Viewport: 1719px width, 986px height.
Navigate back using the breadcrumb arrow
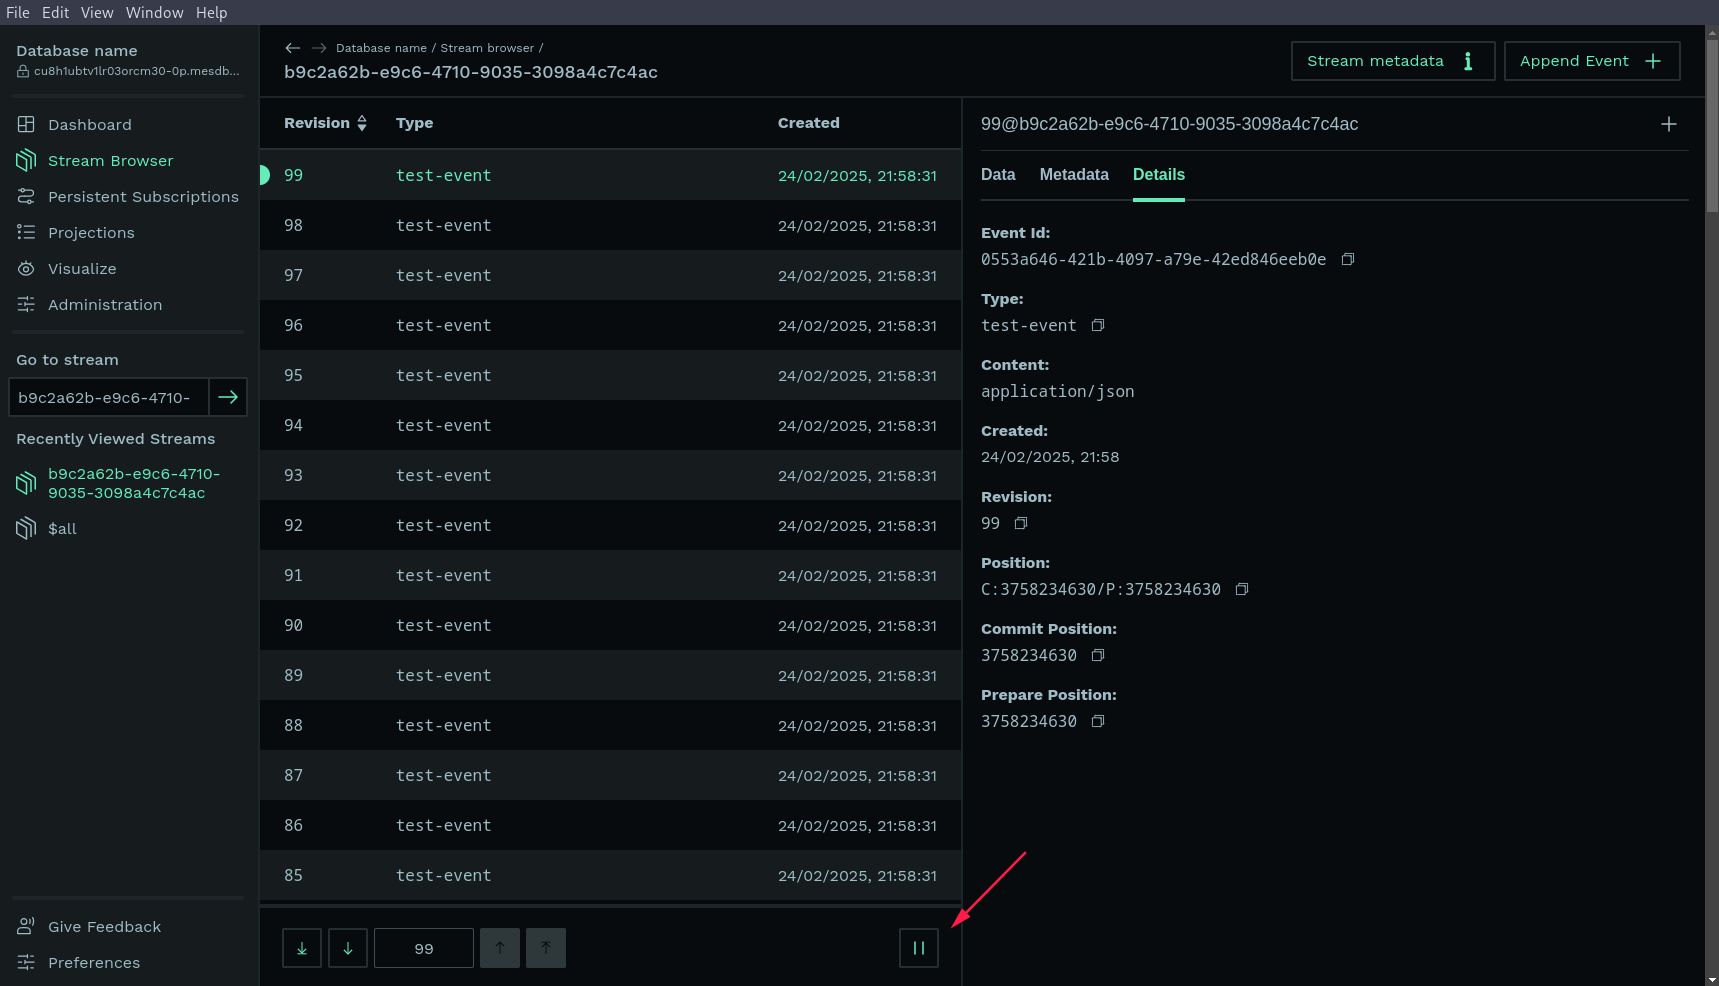292,48
